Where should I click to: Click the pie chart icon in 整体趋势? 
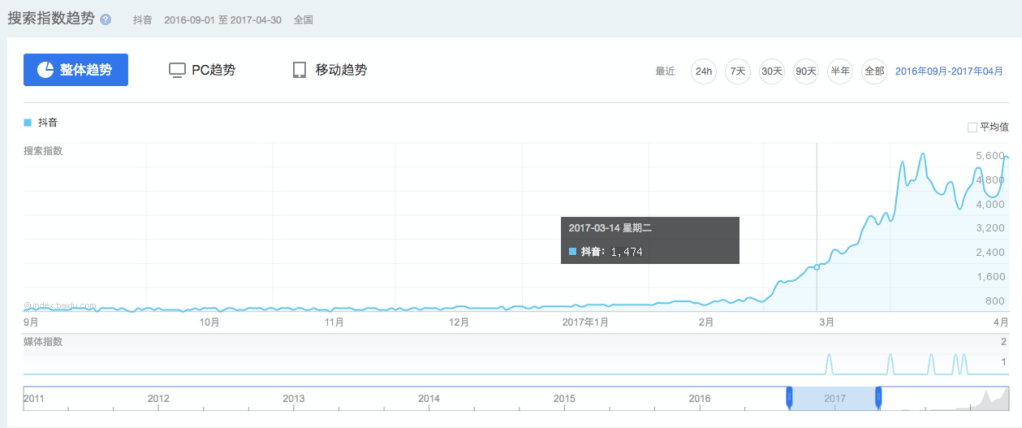45,70
